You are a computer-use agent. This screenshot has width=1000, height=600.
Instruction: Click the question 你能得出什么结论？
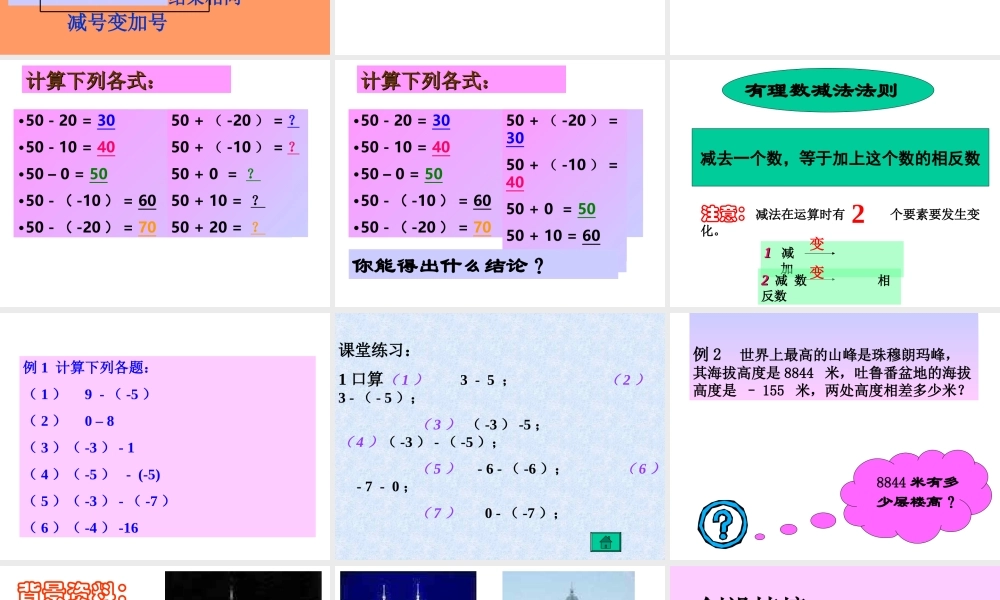(x=448, y=265)
